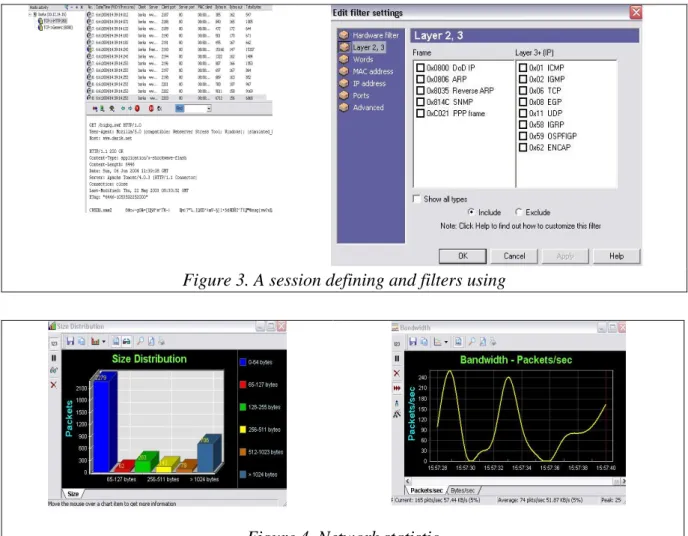Viewport: 688px width, 536px height.
Task: Check the 0x01 ICMP protocol box
Action: point(523,68)
